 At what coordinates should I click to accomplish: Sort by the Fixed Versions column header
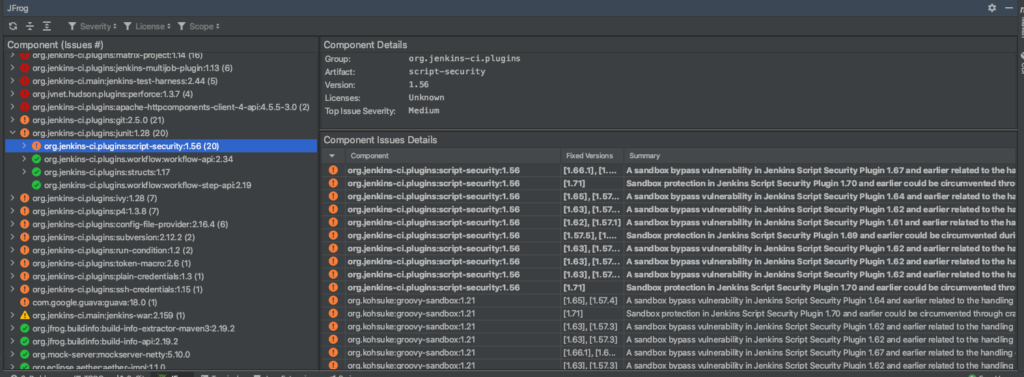click(591, 156)
